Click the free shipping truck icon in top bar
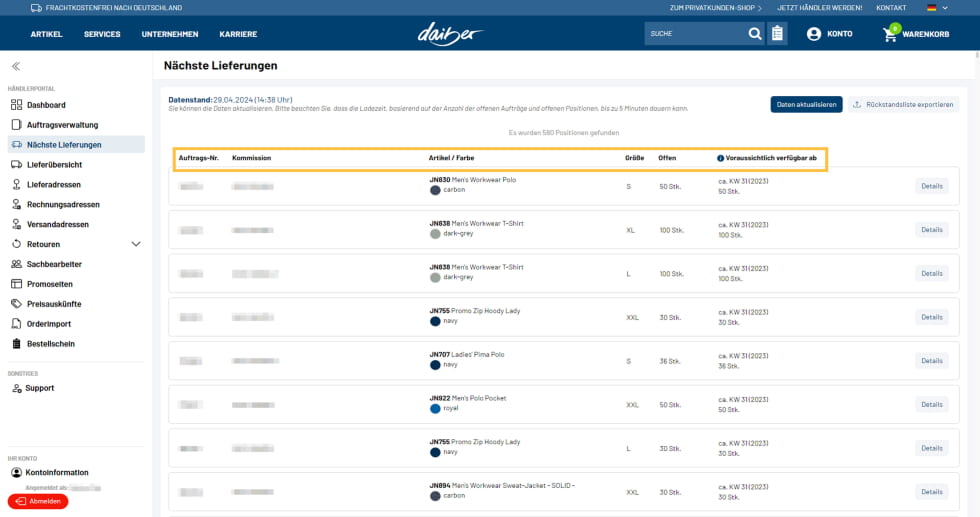Image resolution: width=980 pixels, height=517 pixels. coord(36,8)
